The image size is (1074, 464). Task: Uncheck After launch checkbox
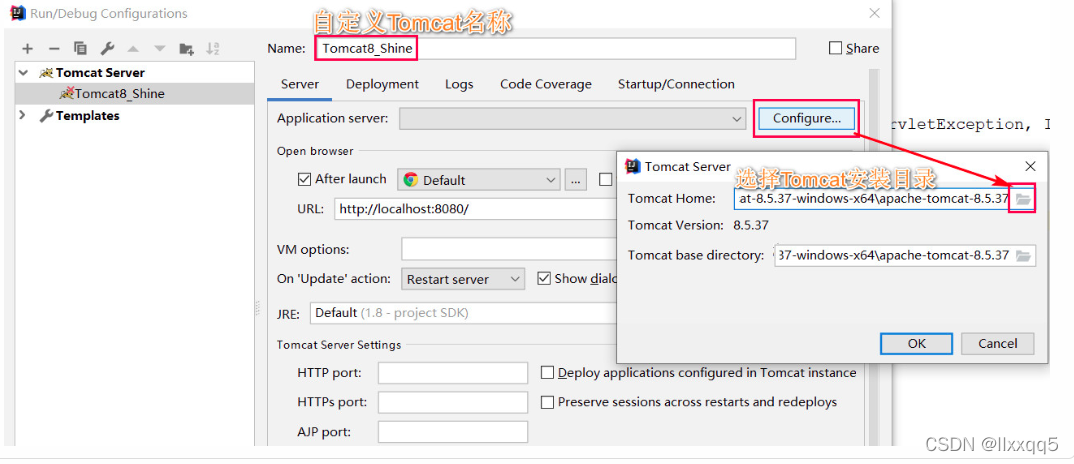pyautogui.click(x=304, y=180)
